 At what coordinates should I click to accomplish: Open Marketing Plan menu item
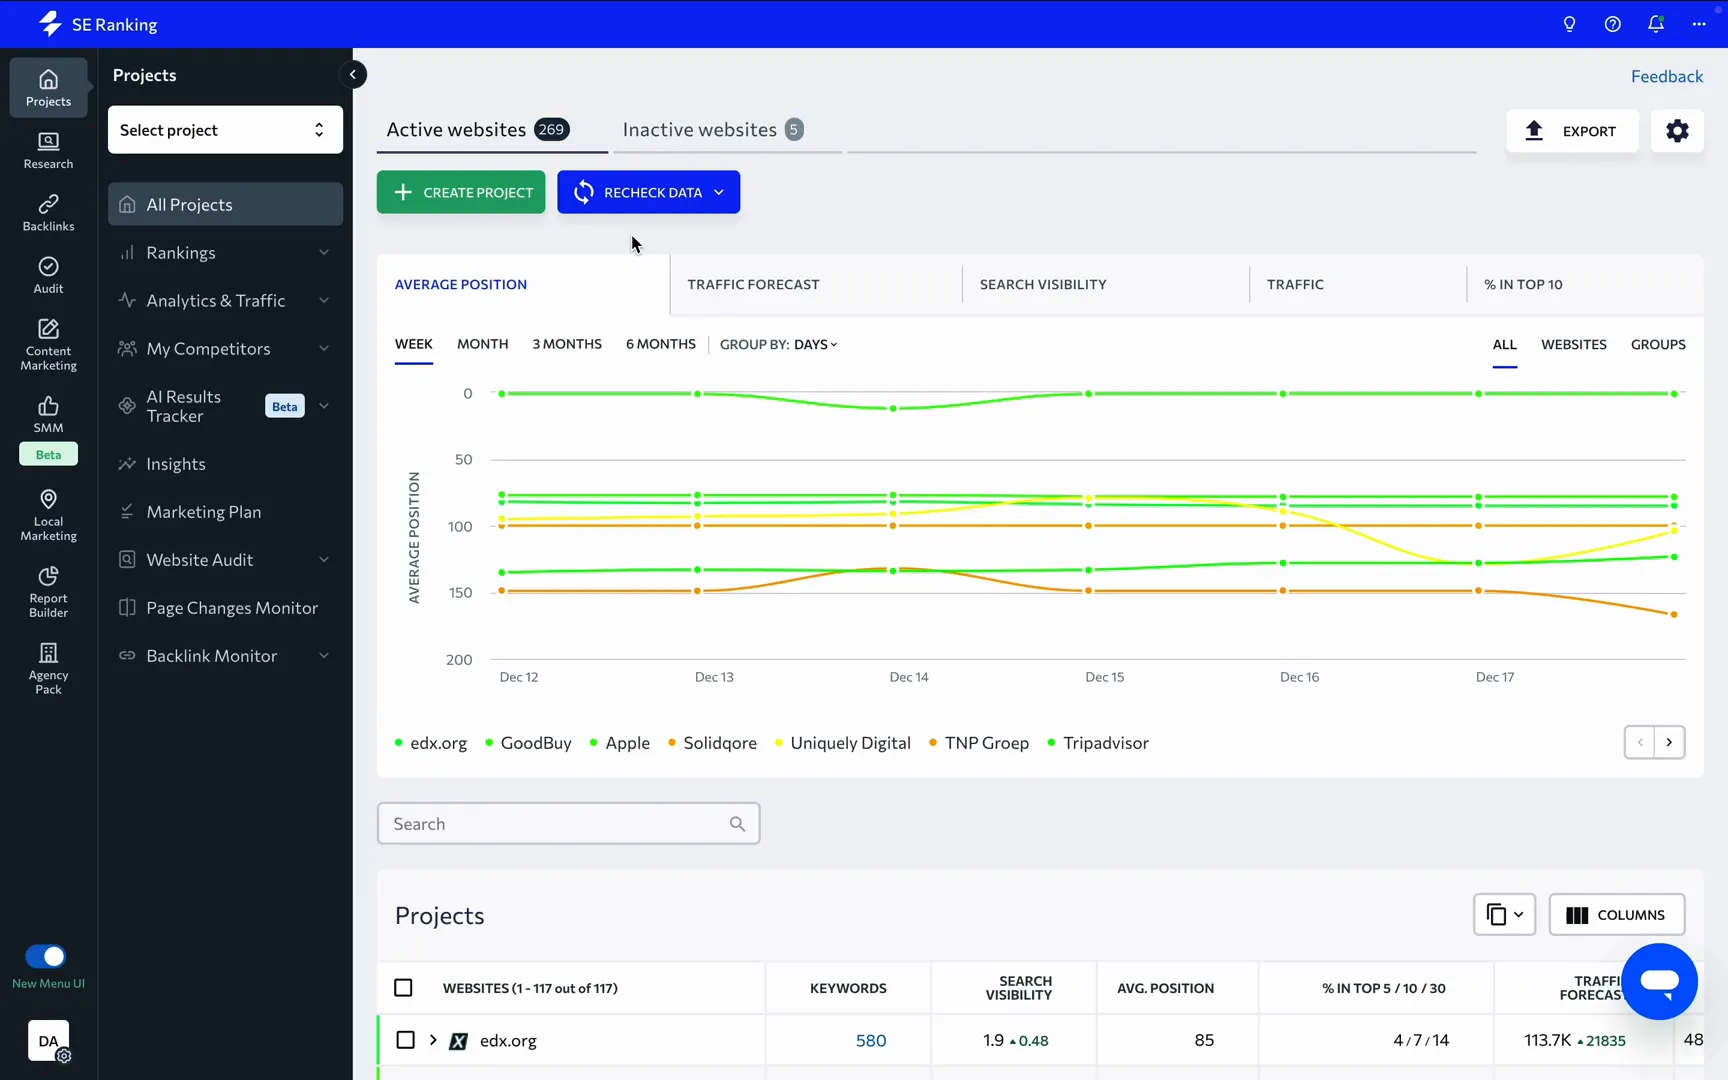point(225,512)
